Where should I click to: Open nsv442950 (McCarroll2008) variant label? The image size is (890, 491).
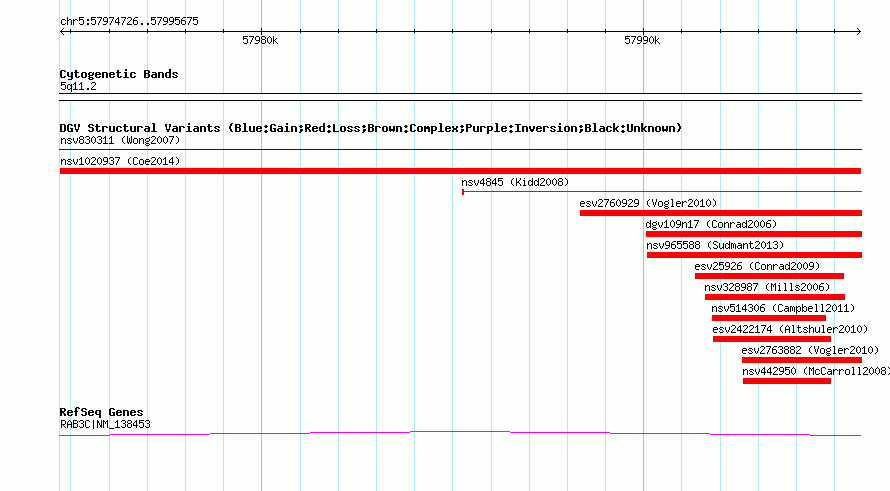[x=816, y=371]
